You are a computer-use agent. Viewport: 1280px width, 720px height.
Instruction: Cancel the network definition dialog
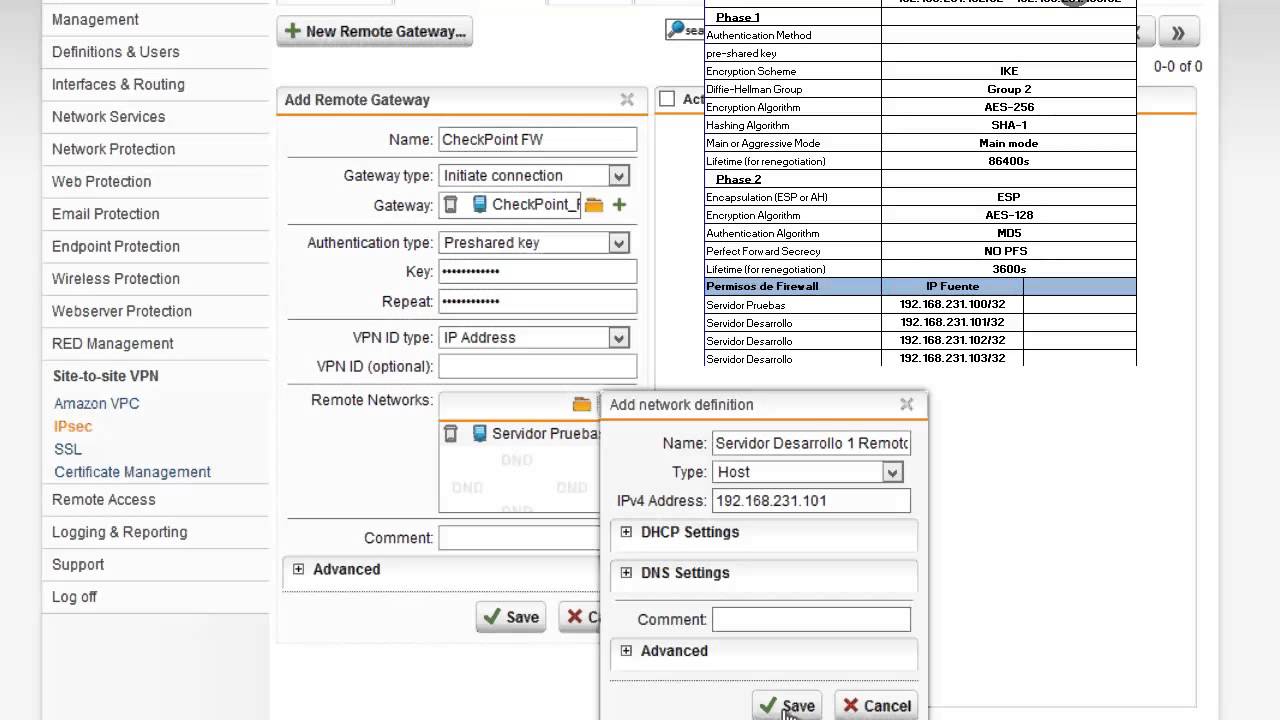tap(876, 705)
